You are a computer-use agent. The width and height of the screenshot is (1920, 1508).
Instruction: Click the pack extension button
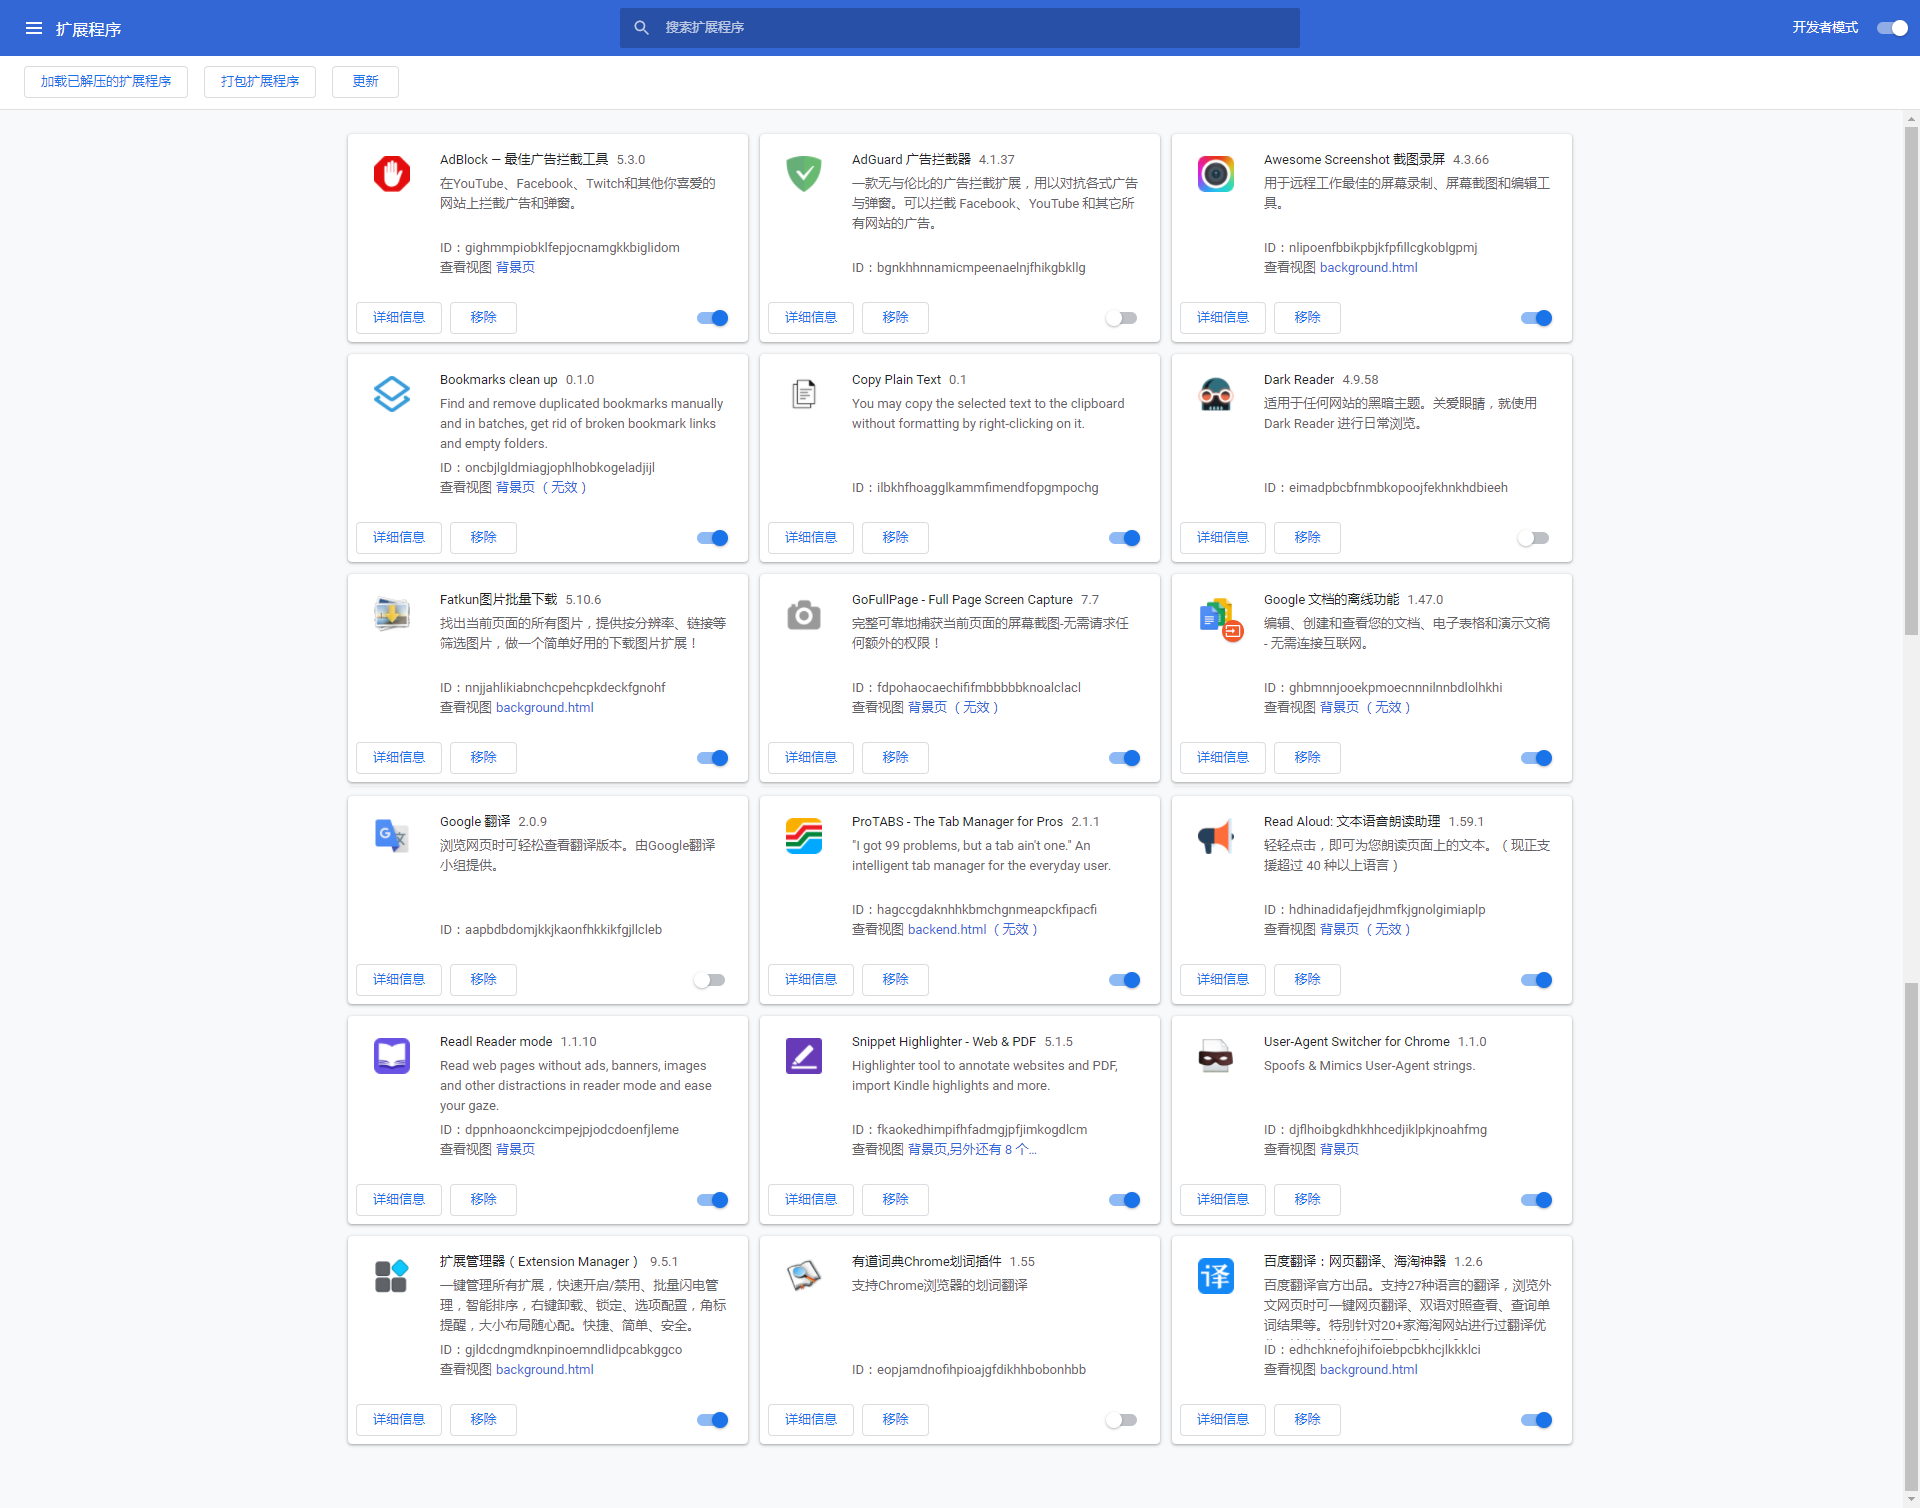[x=260, y=82]
